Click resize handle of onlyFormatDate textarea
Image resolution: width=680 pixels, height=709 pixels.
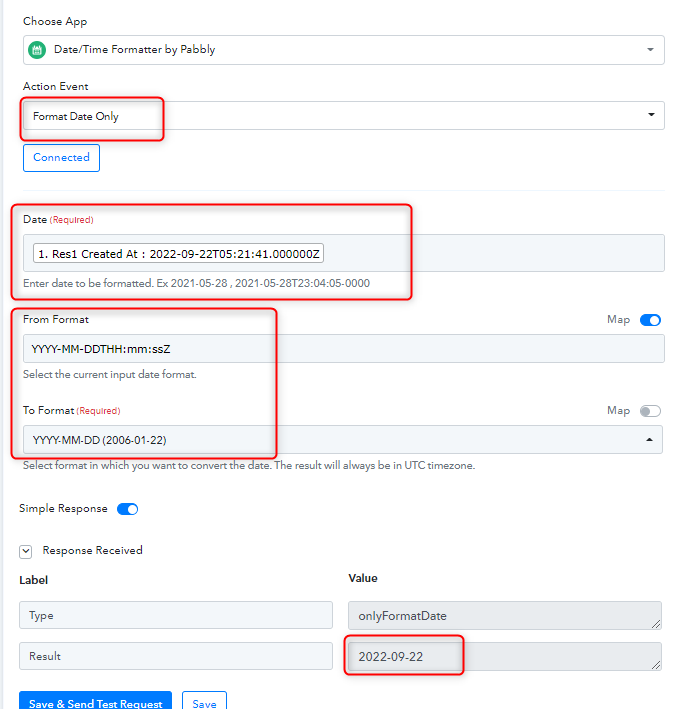(656, 624)
